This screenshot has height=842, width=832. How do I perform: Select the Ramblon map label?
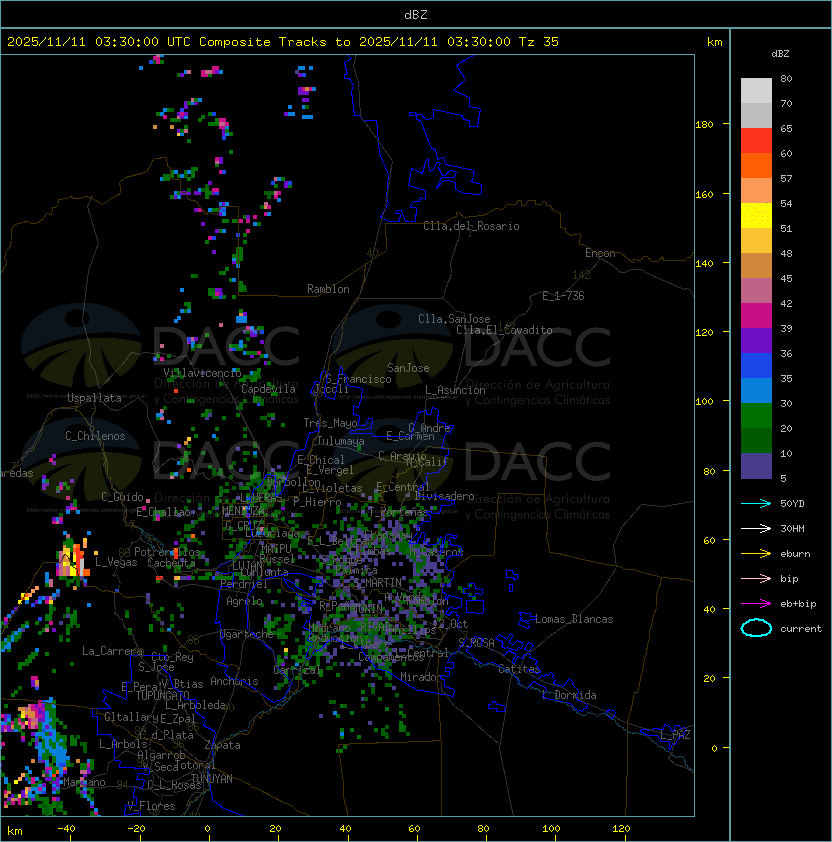click(x=328, y=289)
